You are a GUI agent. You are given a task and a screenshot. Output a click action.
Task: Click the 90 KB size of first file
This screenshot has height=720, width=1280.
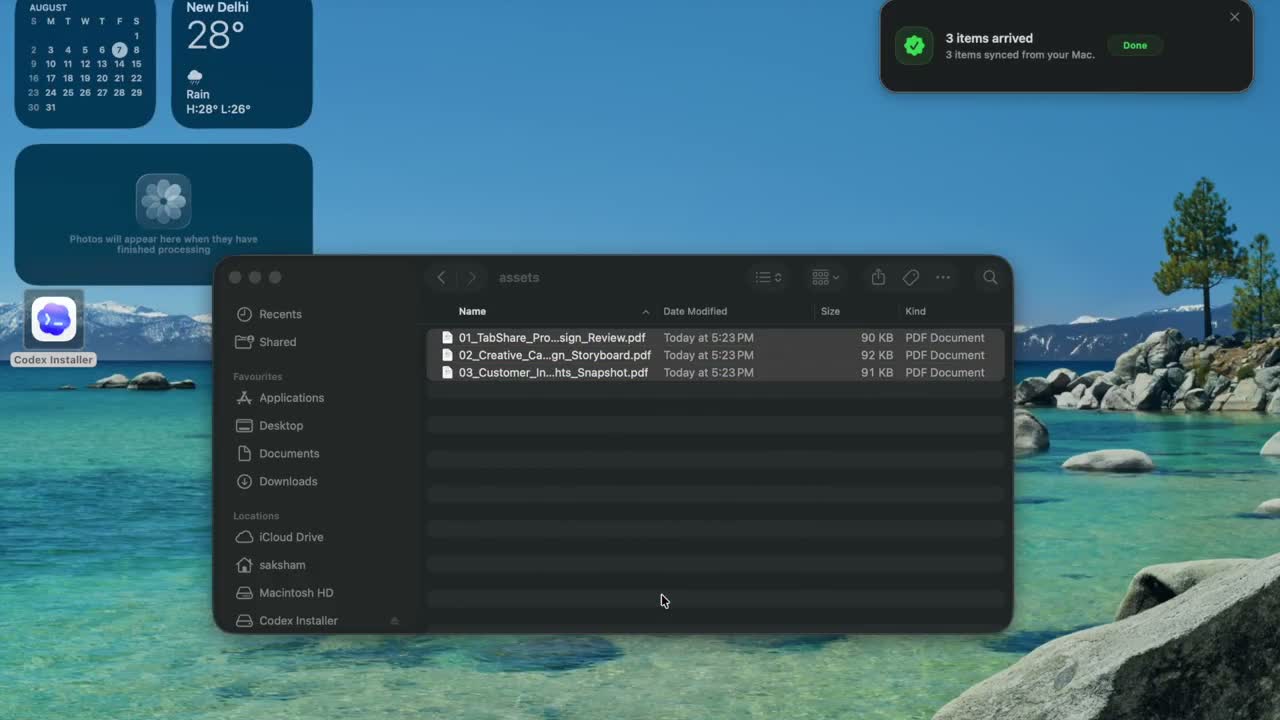(877, 338)
